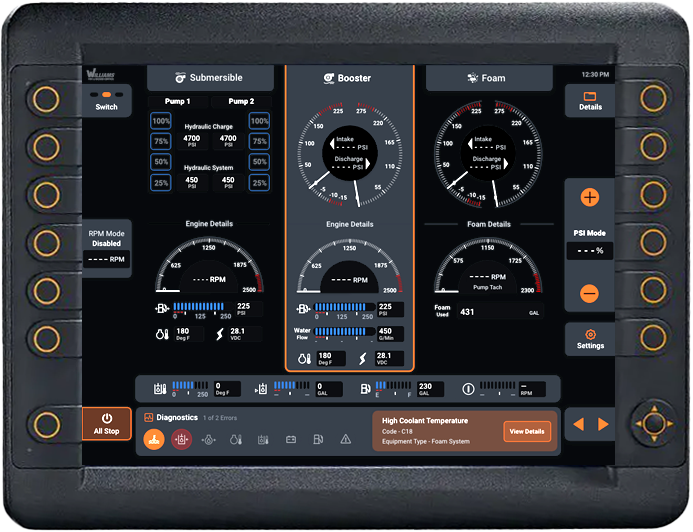693x532 pixels.
Task: Switch to the Submersible tab
Action: [210, 78]
